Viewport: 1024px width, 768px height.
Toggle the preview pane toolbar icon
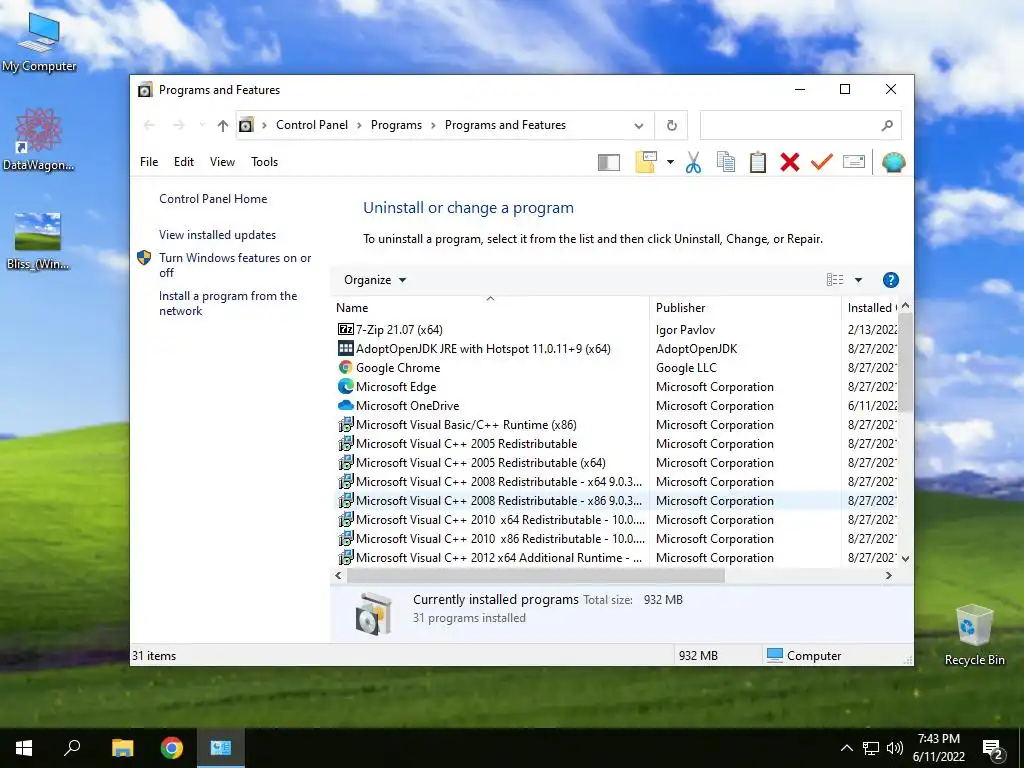[609, 162]
